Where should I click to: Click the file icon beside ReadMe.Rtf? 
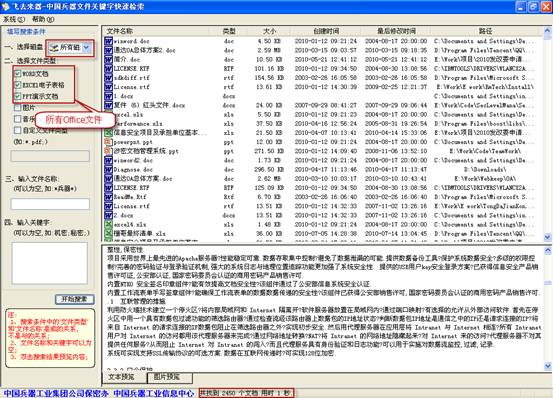[x=108, y=197]
